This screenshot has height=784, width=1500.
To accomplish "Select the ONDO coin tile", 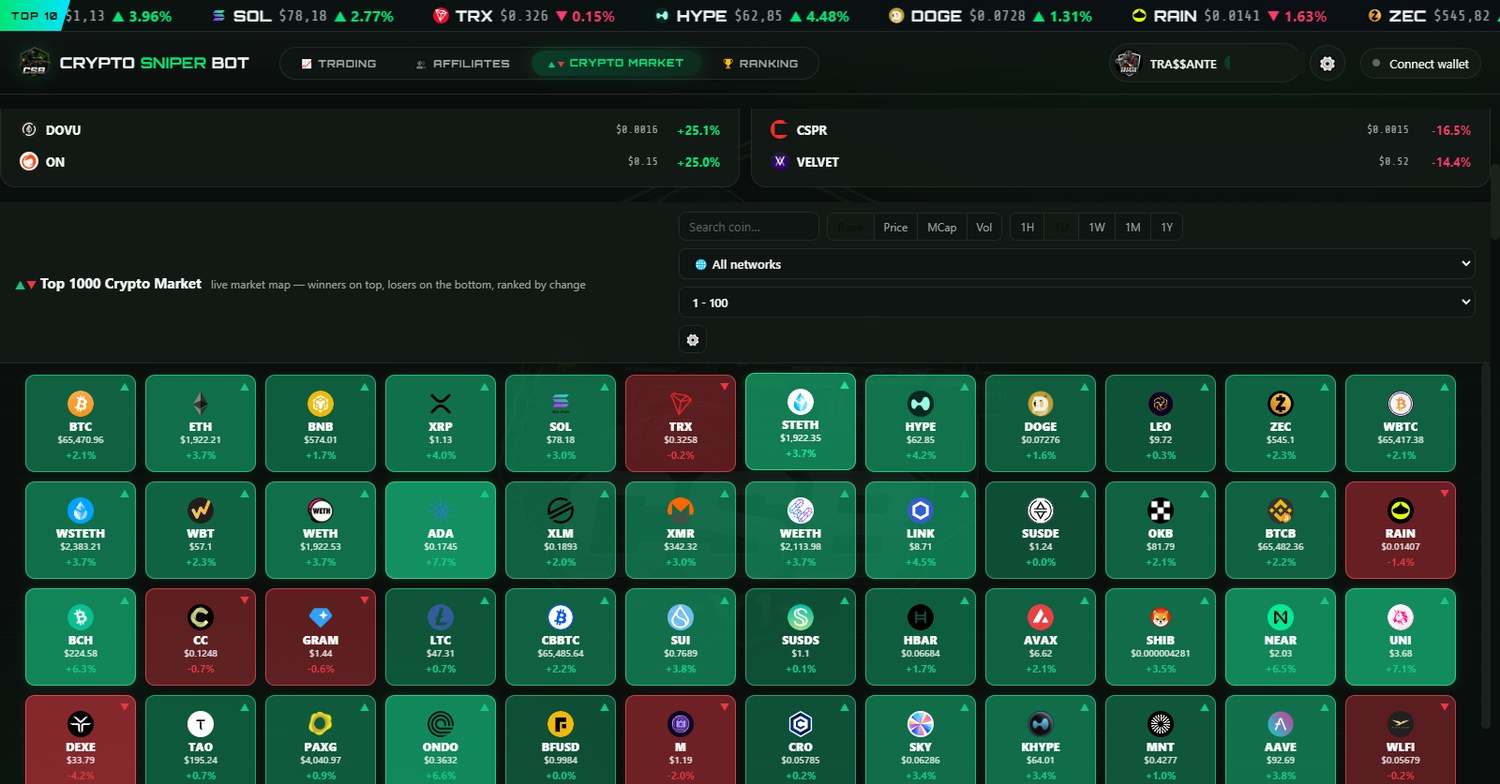I will (440, 740).
